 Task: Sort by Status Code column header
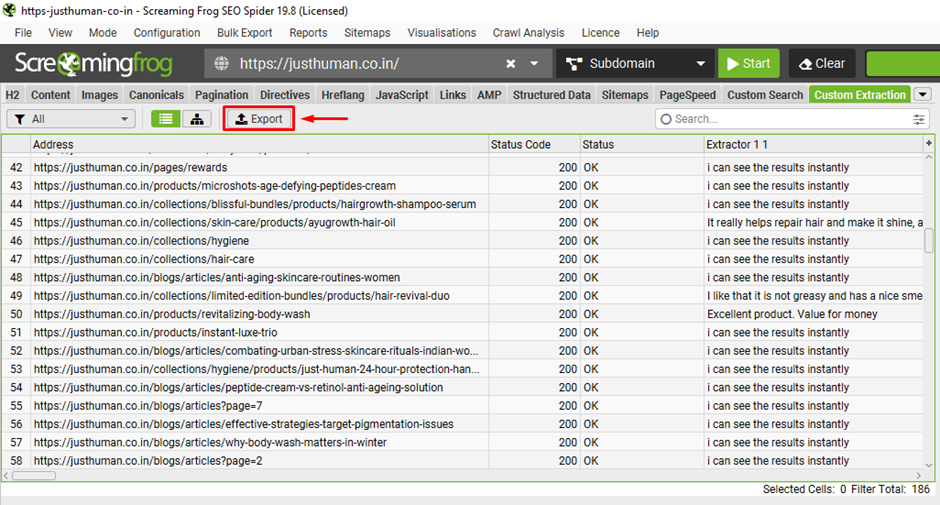tap(534, 145)
